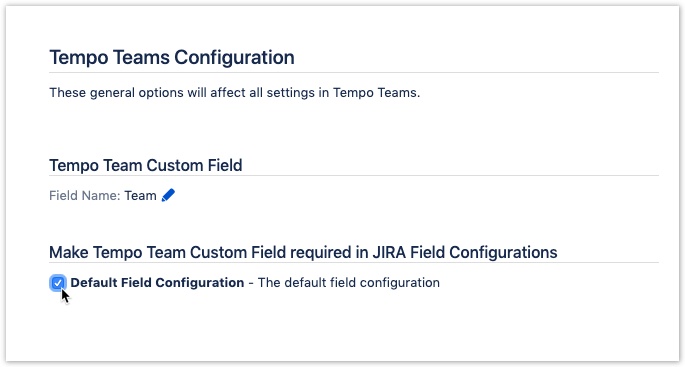Click the Make Tempo Team Custom Field required heading
The height and width of the screenshot is (367, 685).
pyautogui.click(x=303, y=252)
